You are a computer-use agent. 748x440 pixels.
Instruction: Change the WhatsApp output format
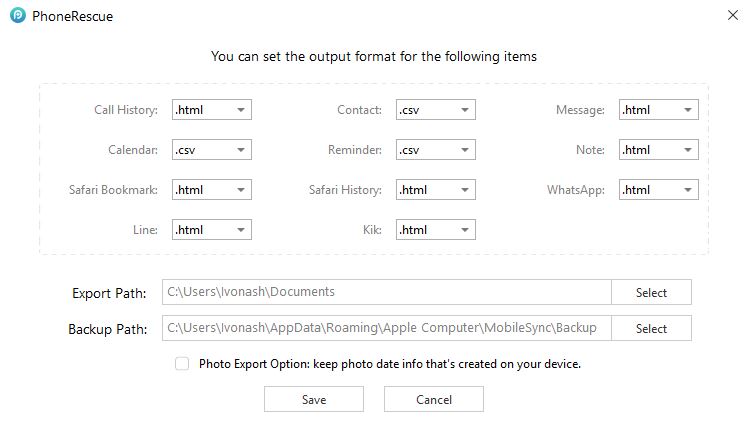pyautogui.click(x=658, y=190)
